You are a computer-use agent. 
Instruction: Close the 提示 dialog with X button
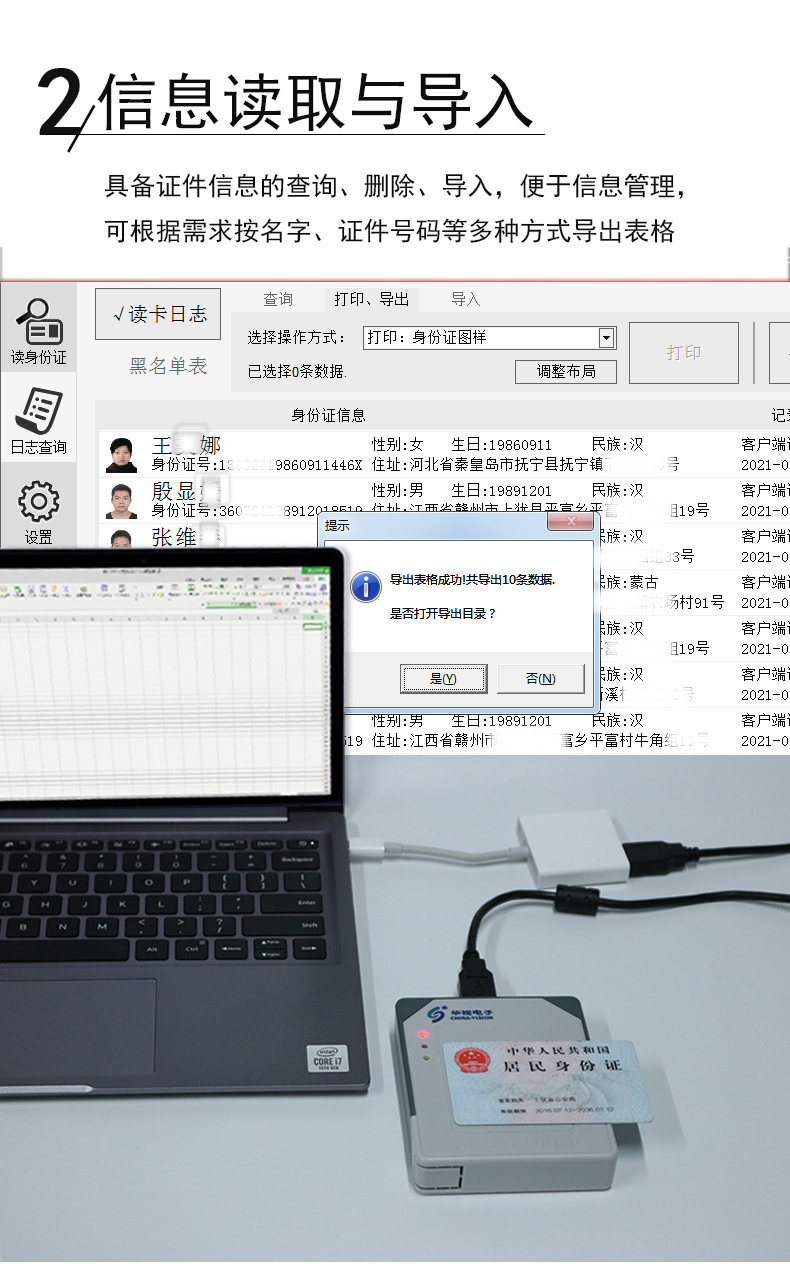pos(570,523)
